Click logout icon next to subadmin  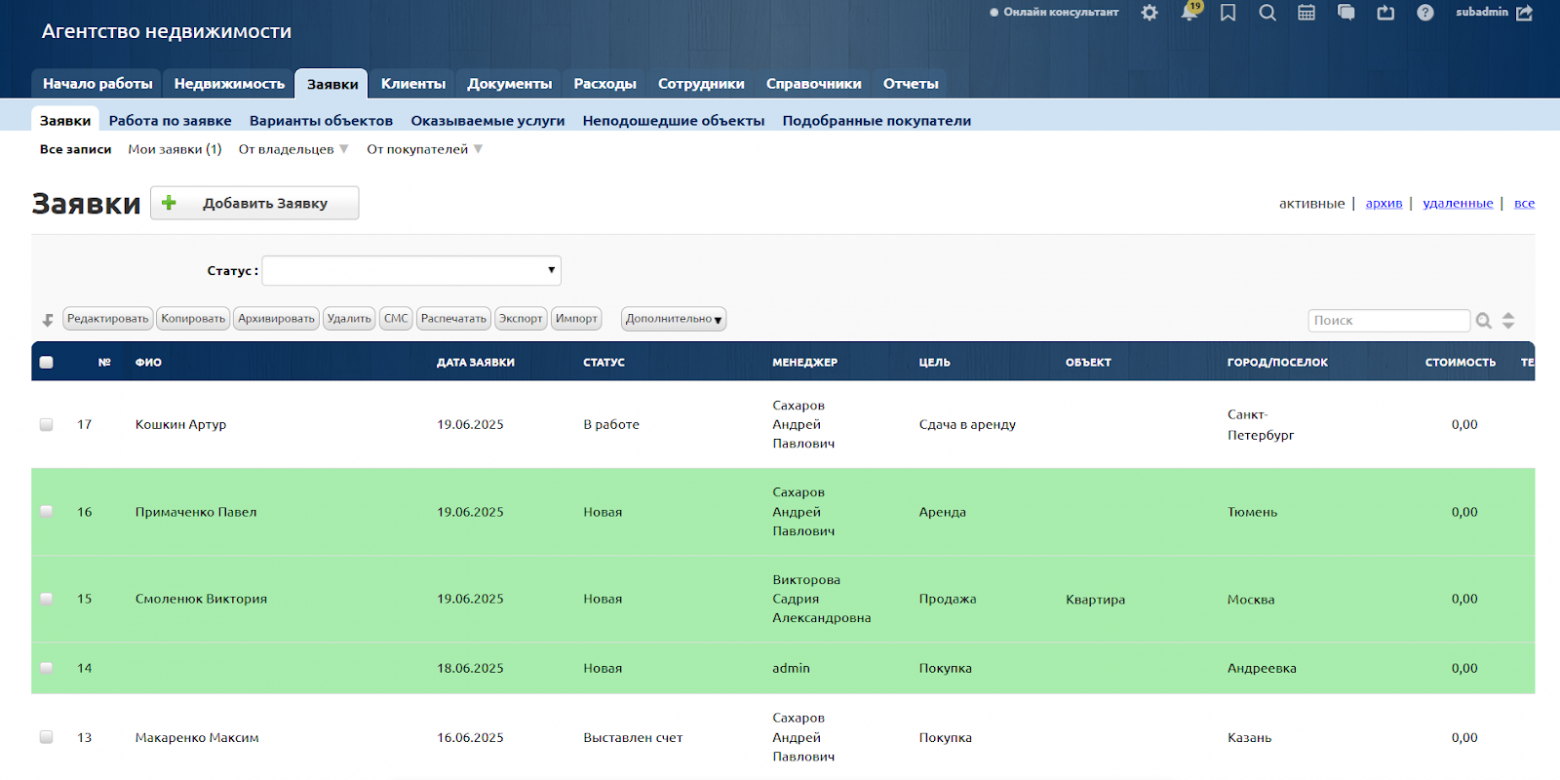click(1524, 13)
